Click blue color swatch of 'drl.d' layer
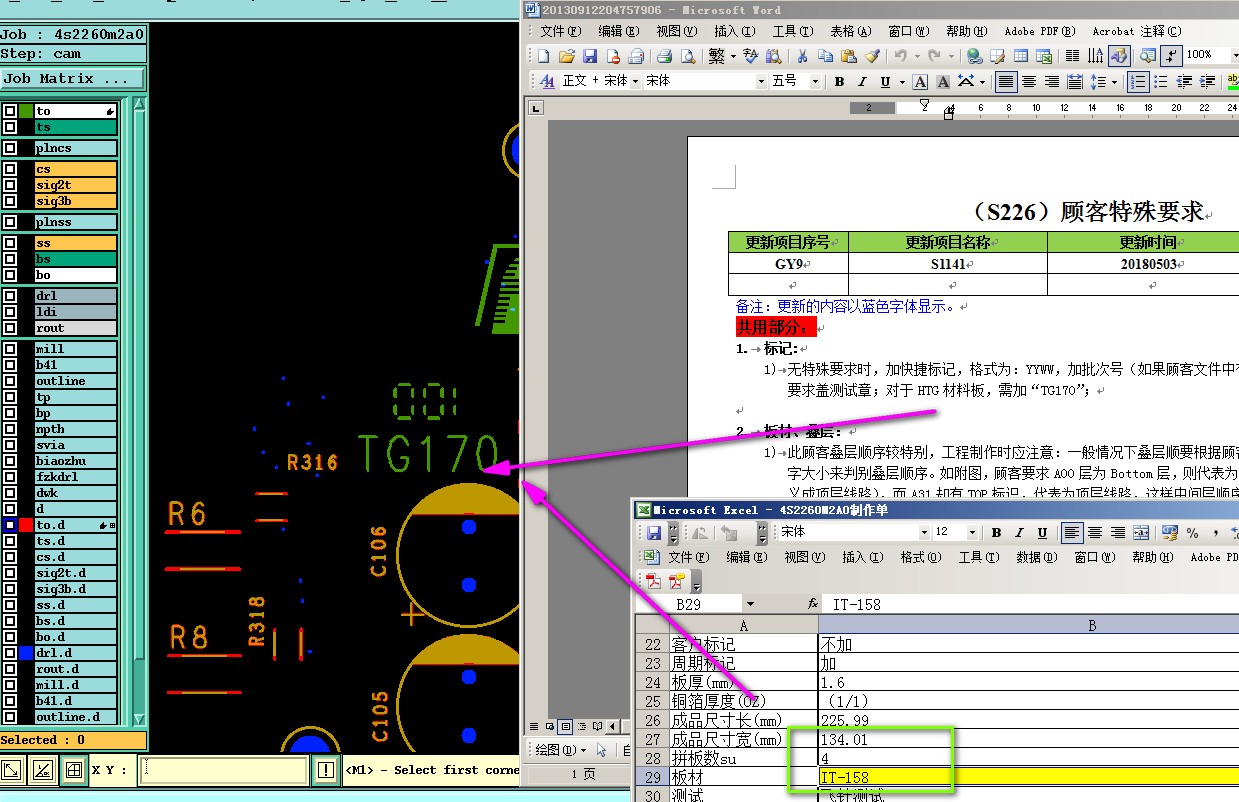The width and height of the screenshot is (1239, 802). [x=26, y=653]
